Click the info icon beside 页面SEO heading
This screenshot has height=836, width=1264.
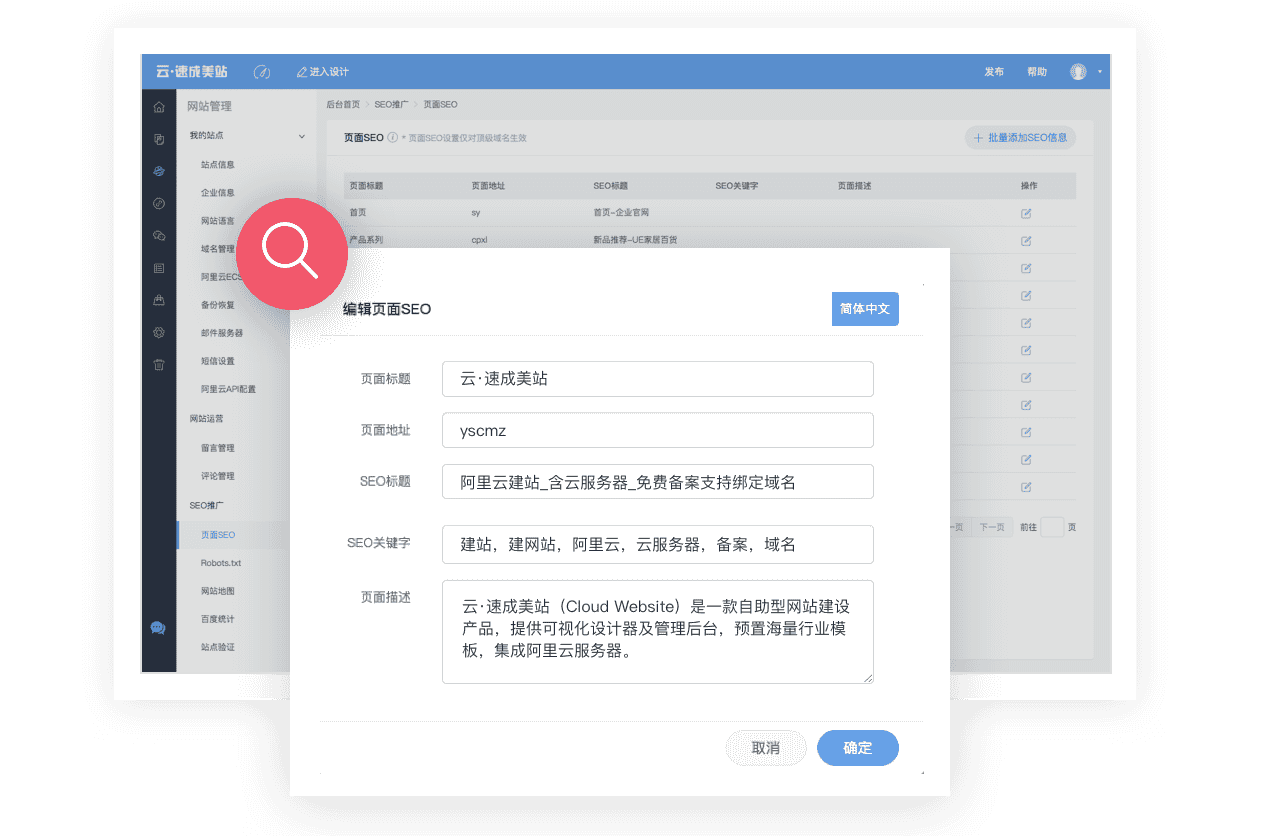(x=393, y=138)
